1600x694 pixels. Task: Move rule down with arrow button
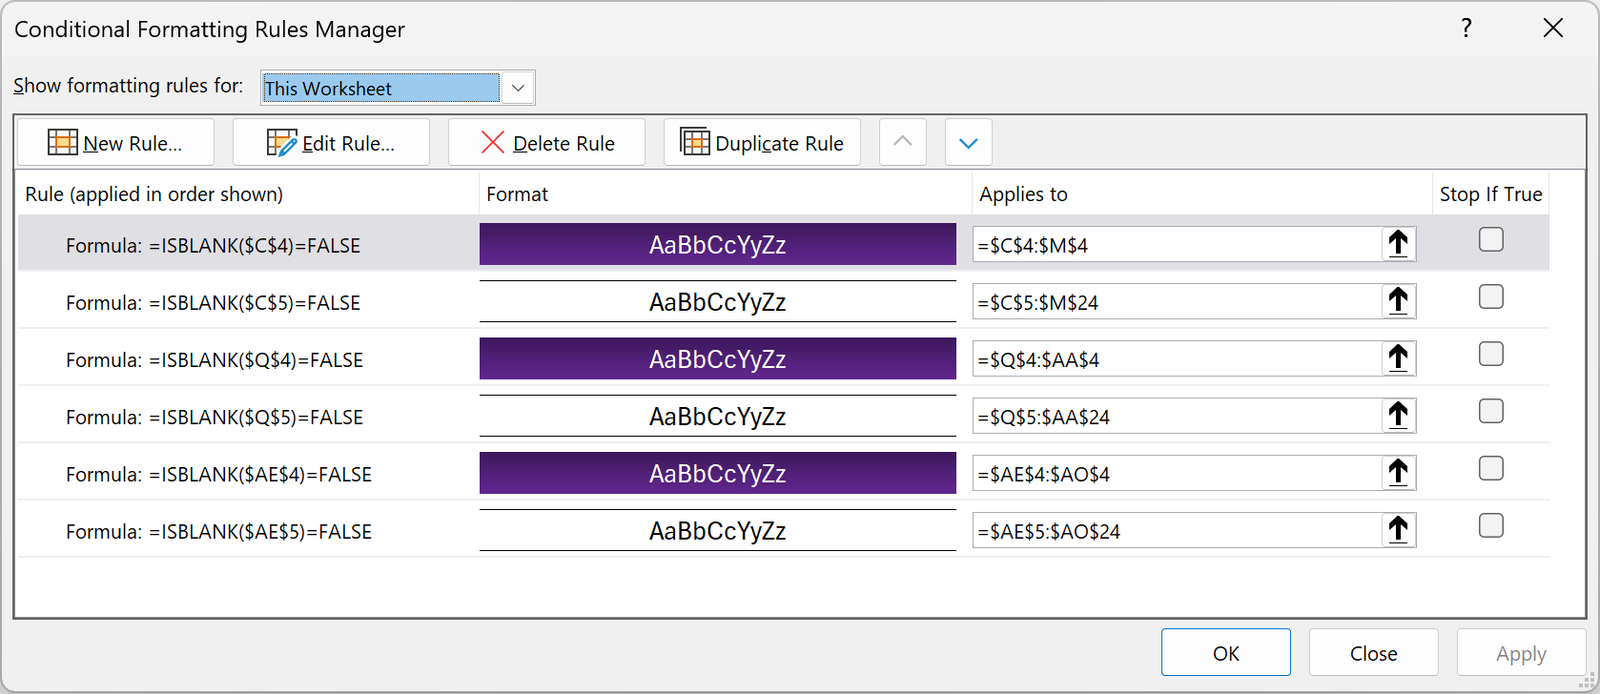click(968, 142)
